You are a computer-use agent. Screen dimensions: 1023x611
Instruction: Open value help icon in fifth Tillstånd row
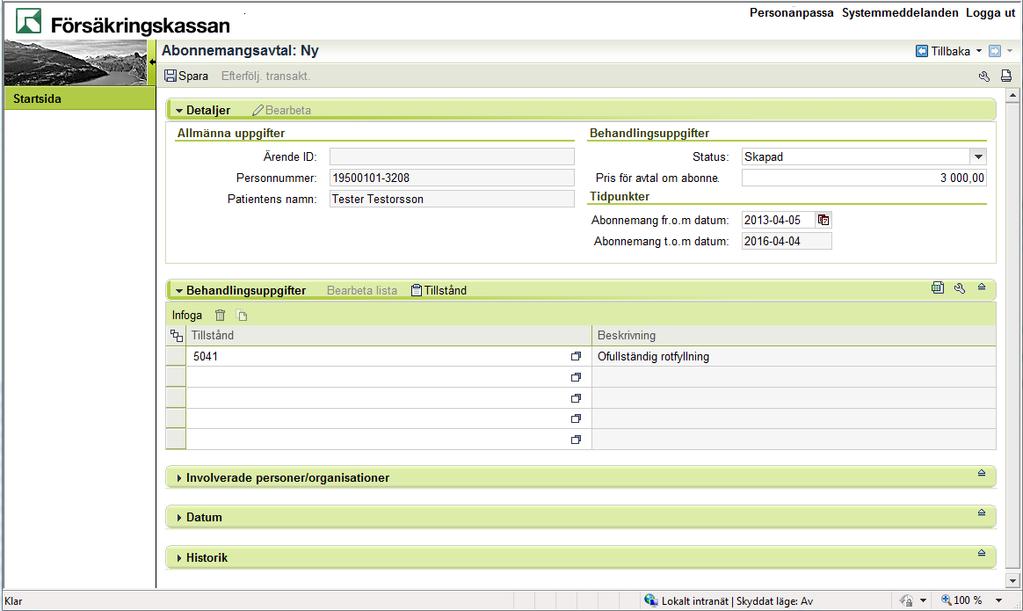pos(575,440)
